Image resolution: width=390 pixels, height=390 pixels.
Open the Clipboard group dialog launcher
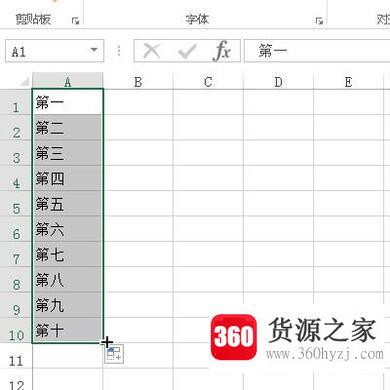pos(76,21)
